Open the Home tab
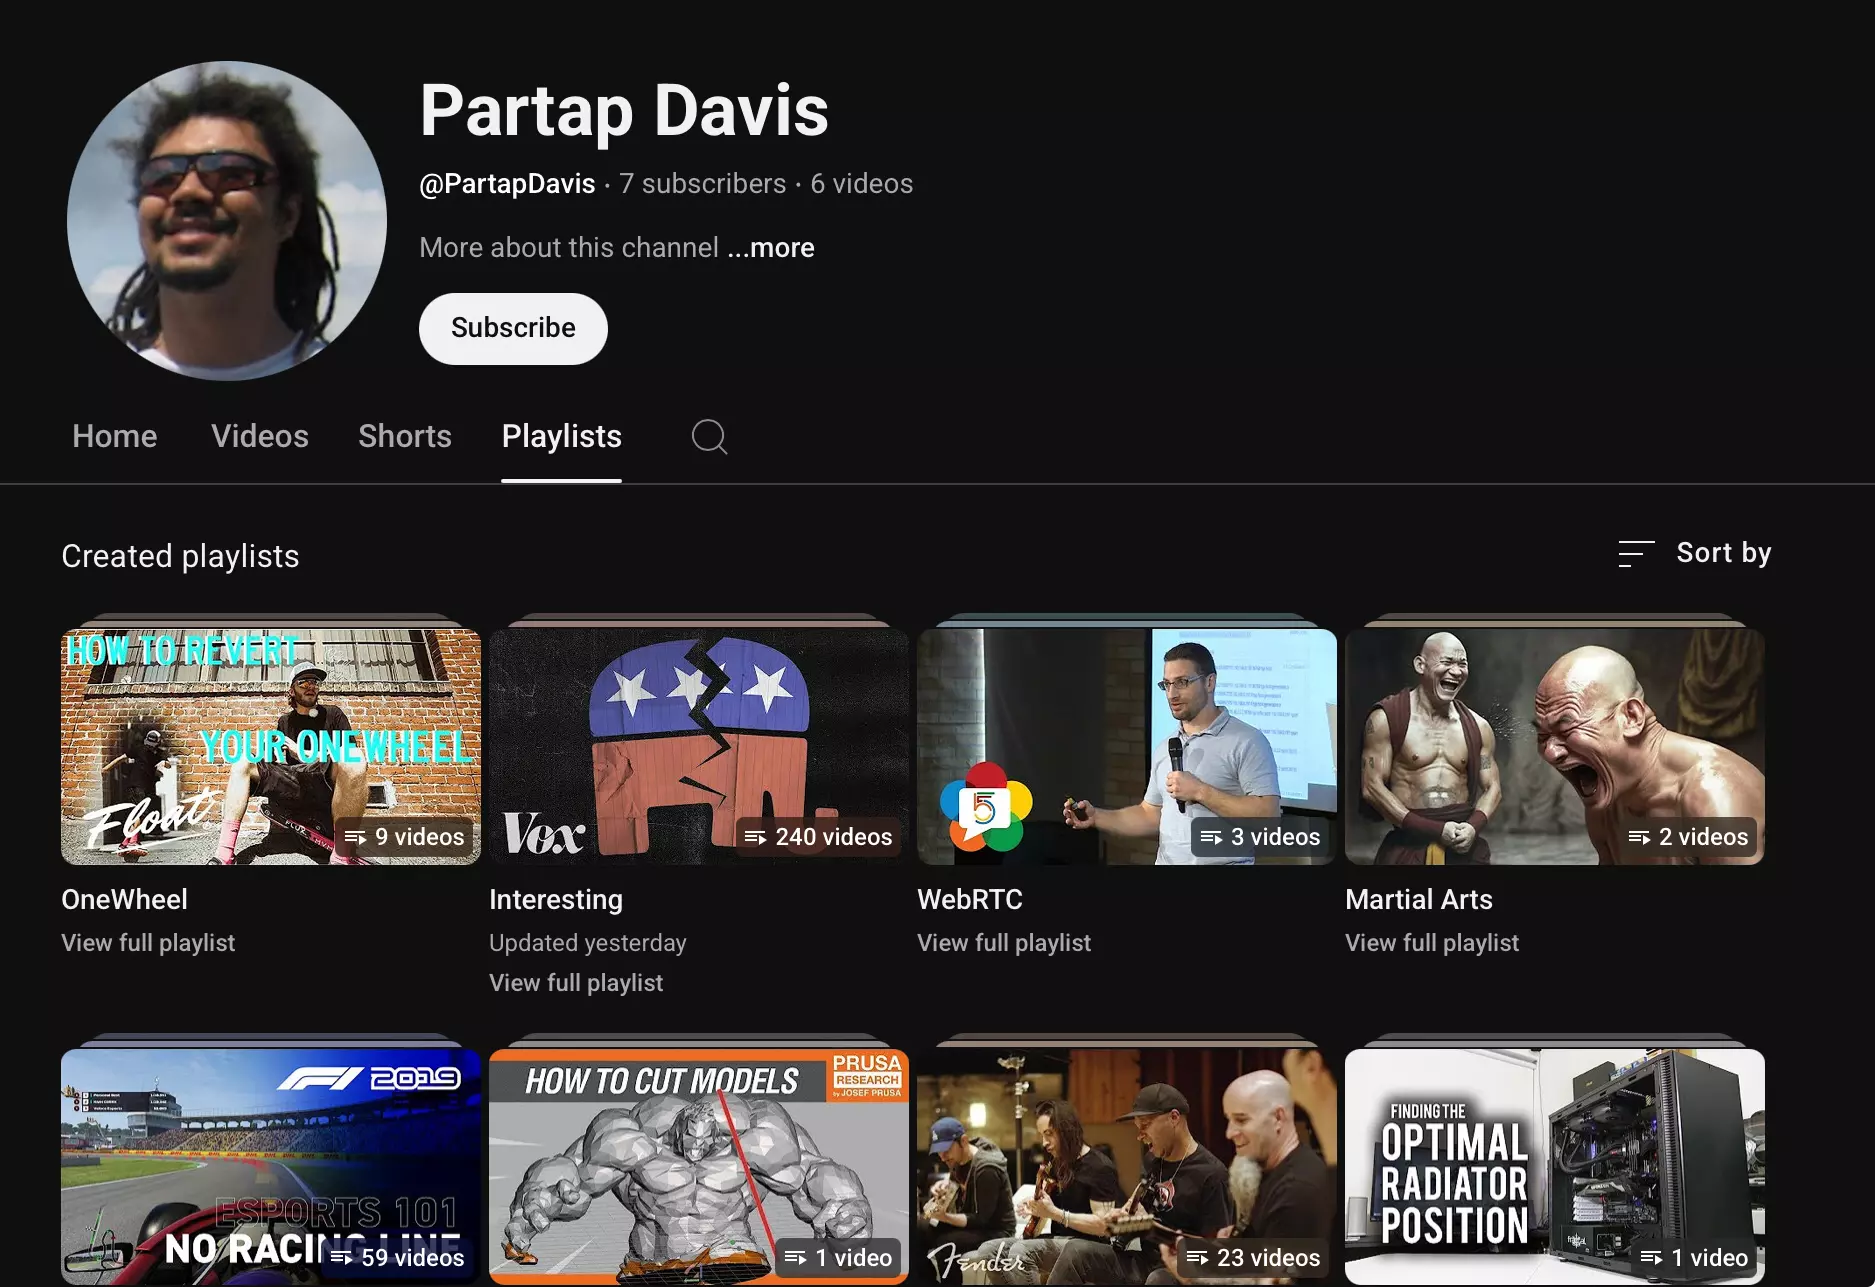Viewport: 1875px width, 1287px height. (x=115, y=436)
